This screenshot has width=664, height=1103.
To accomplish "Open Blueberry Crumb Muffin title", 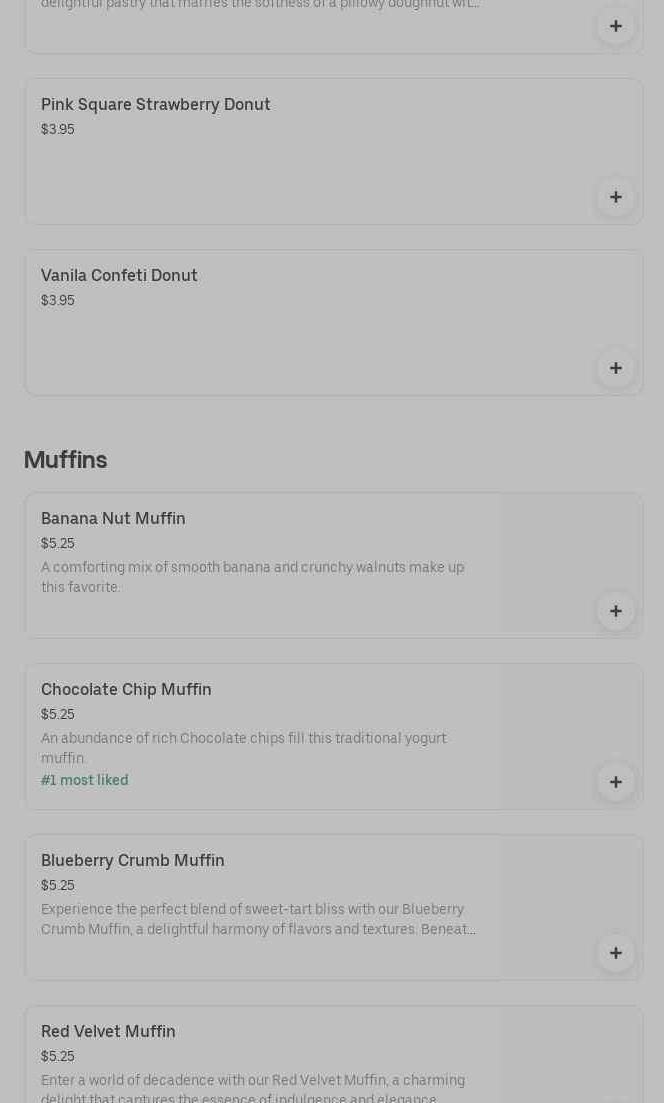I will point(132,860).
